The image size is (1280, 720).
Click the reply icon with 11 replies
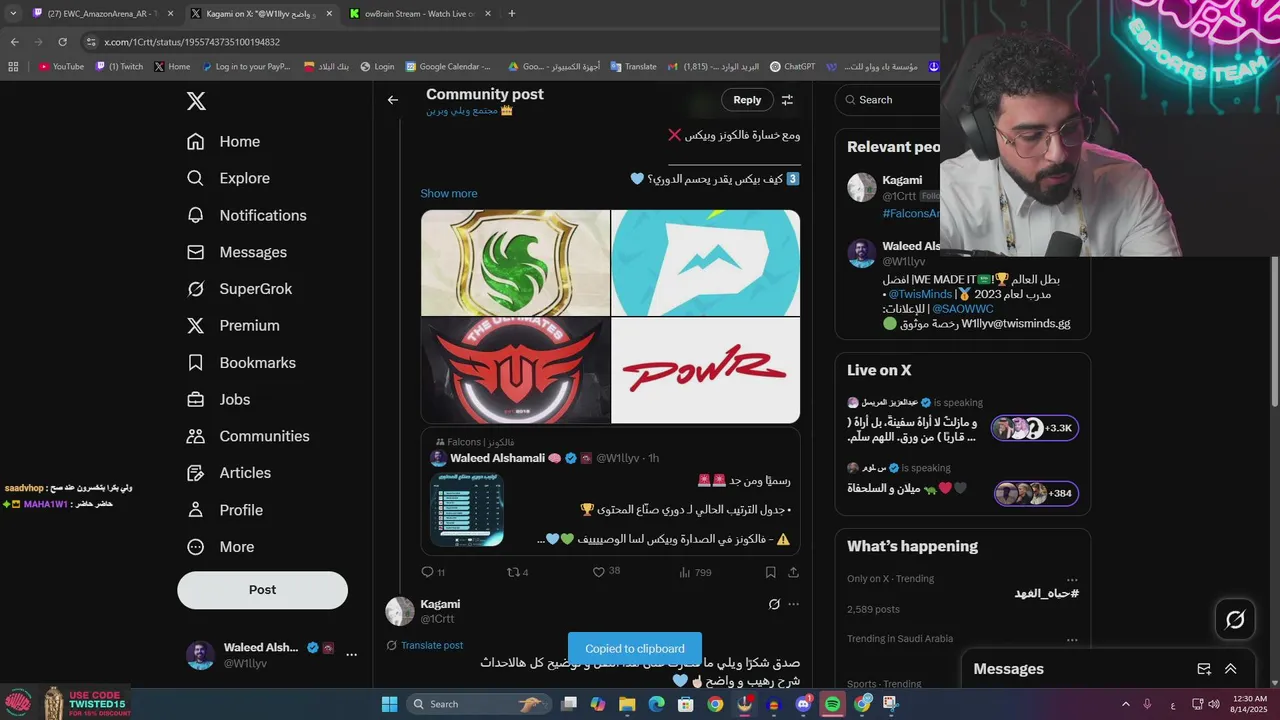click(x=433, y=572)
